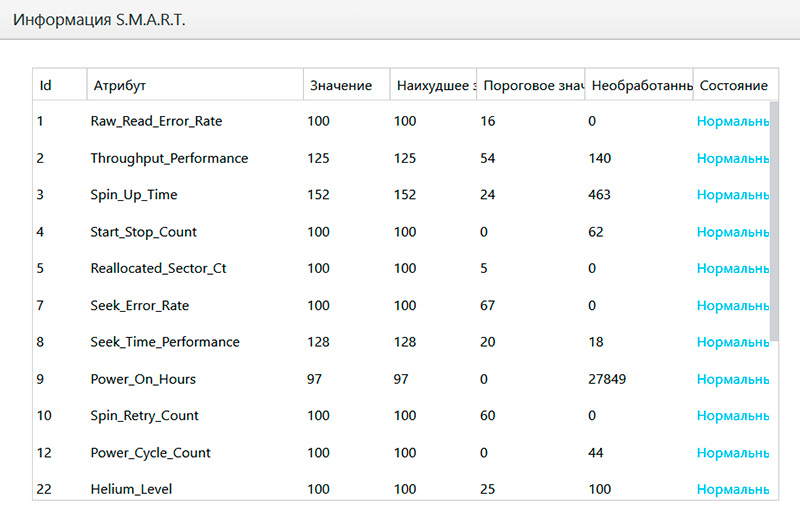
Task: Select the Raw_Read_Error_Rate attribute row
Action: [x=156, y=121]
